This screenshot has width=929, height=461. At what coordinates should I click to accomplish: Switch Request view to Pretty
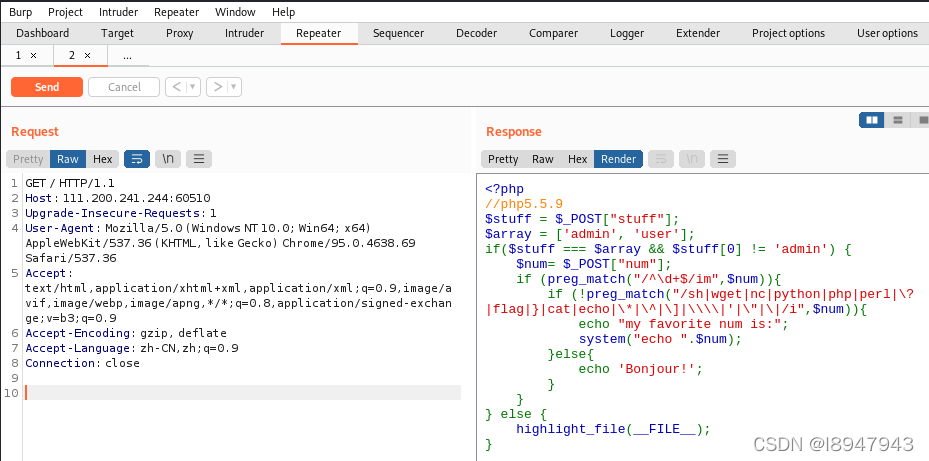(28, 159)
